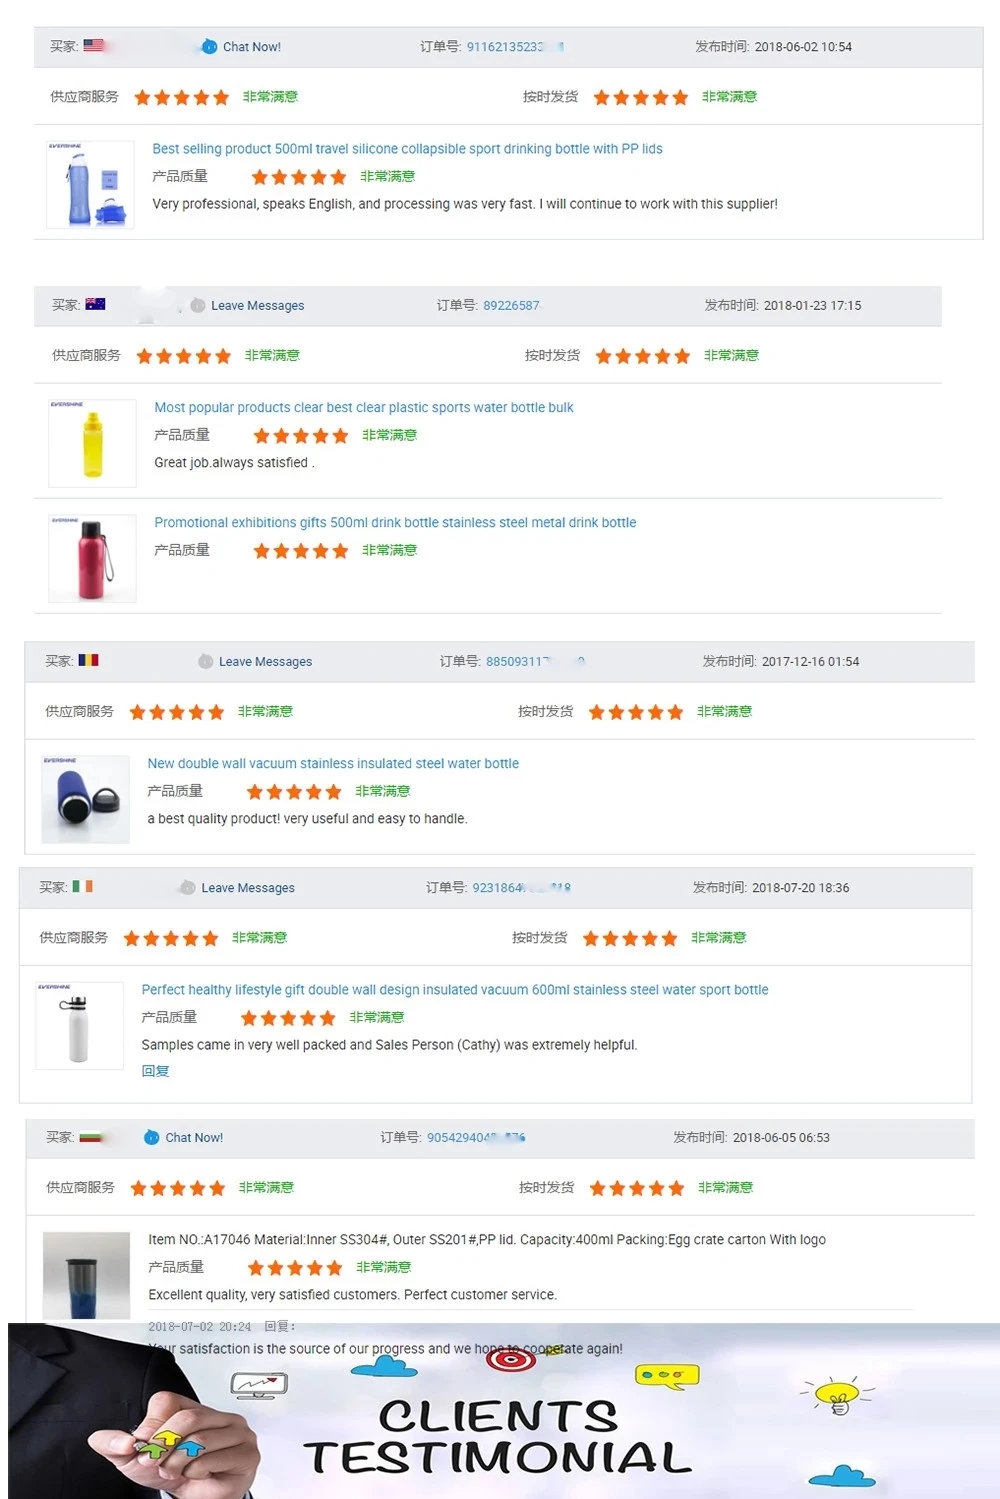
Task: Open the silicone collapsible bottle product link
Action: click(407, 149)
